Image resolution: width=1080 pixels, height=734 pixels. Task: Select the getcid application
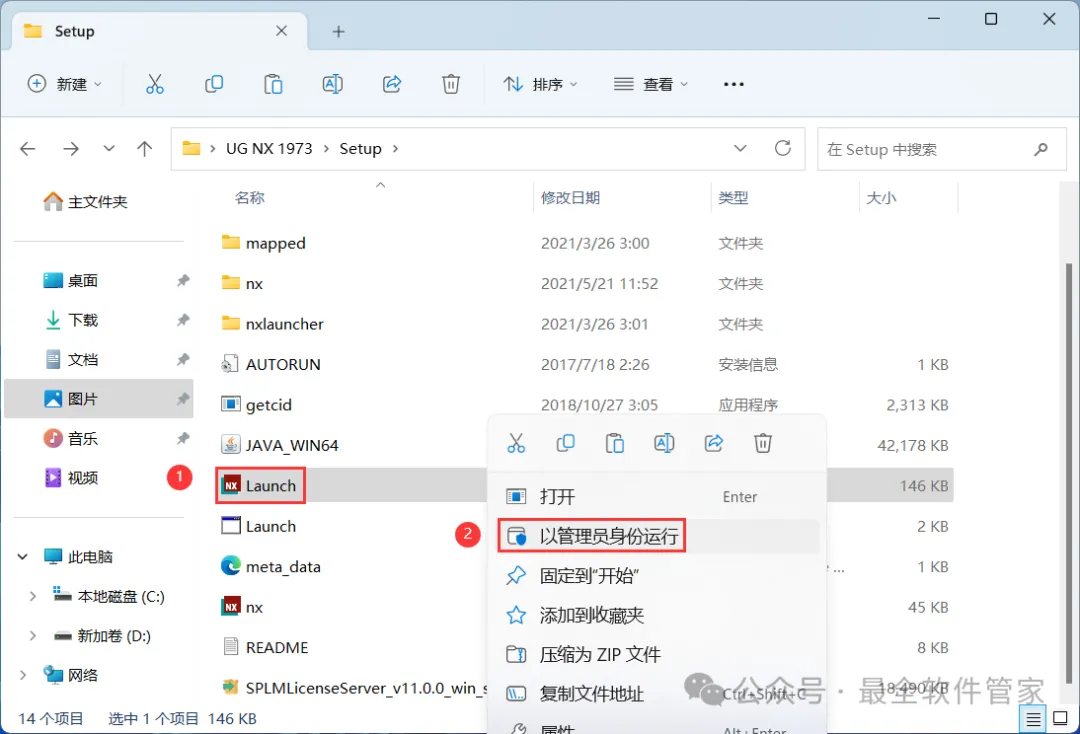click(x=257, y=404)
